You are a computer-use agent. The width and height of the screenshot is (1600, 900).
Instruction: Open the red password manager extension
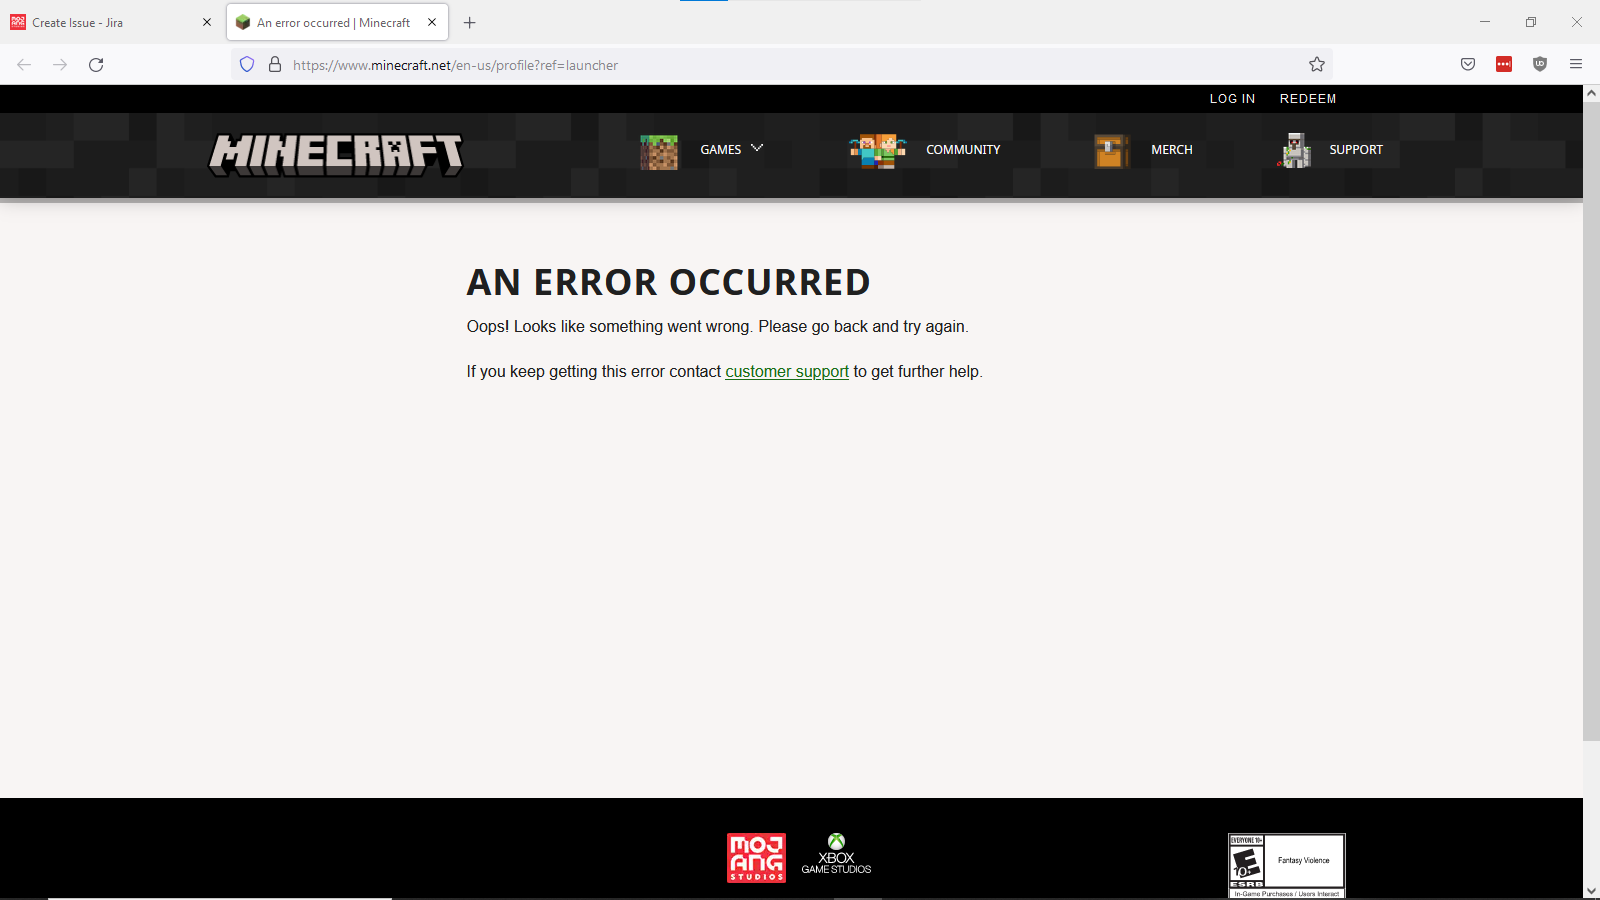pyautogui.click(x=1504, y=65)
